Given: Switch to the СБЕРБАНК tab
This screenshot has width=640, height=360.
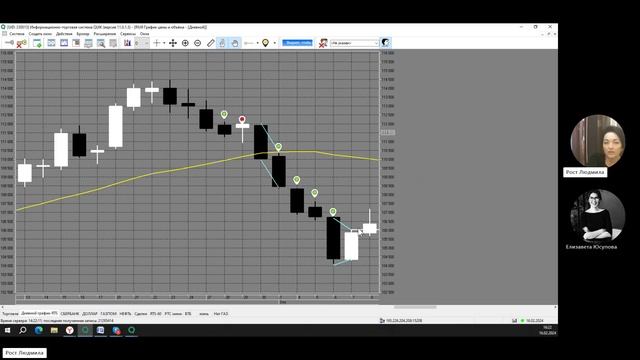Looking at the screenshot, I should pyautogui.click(x=70, y=314).
